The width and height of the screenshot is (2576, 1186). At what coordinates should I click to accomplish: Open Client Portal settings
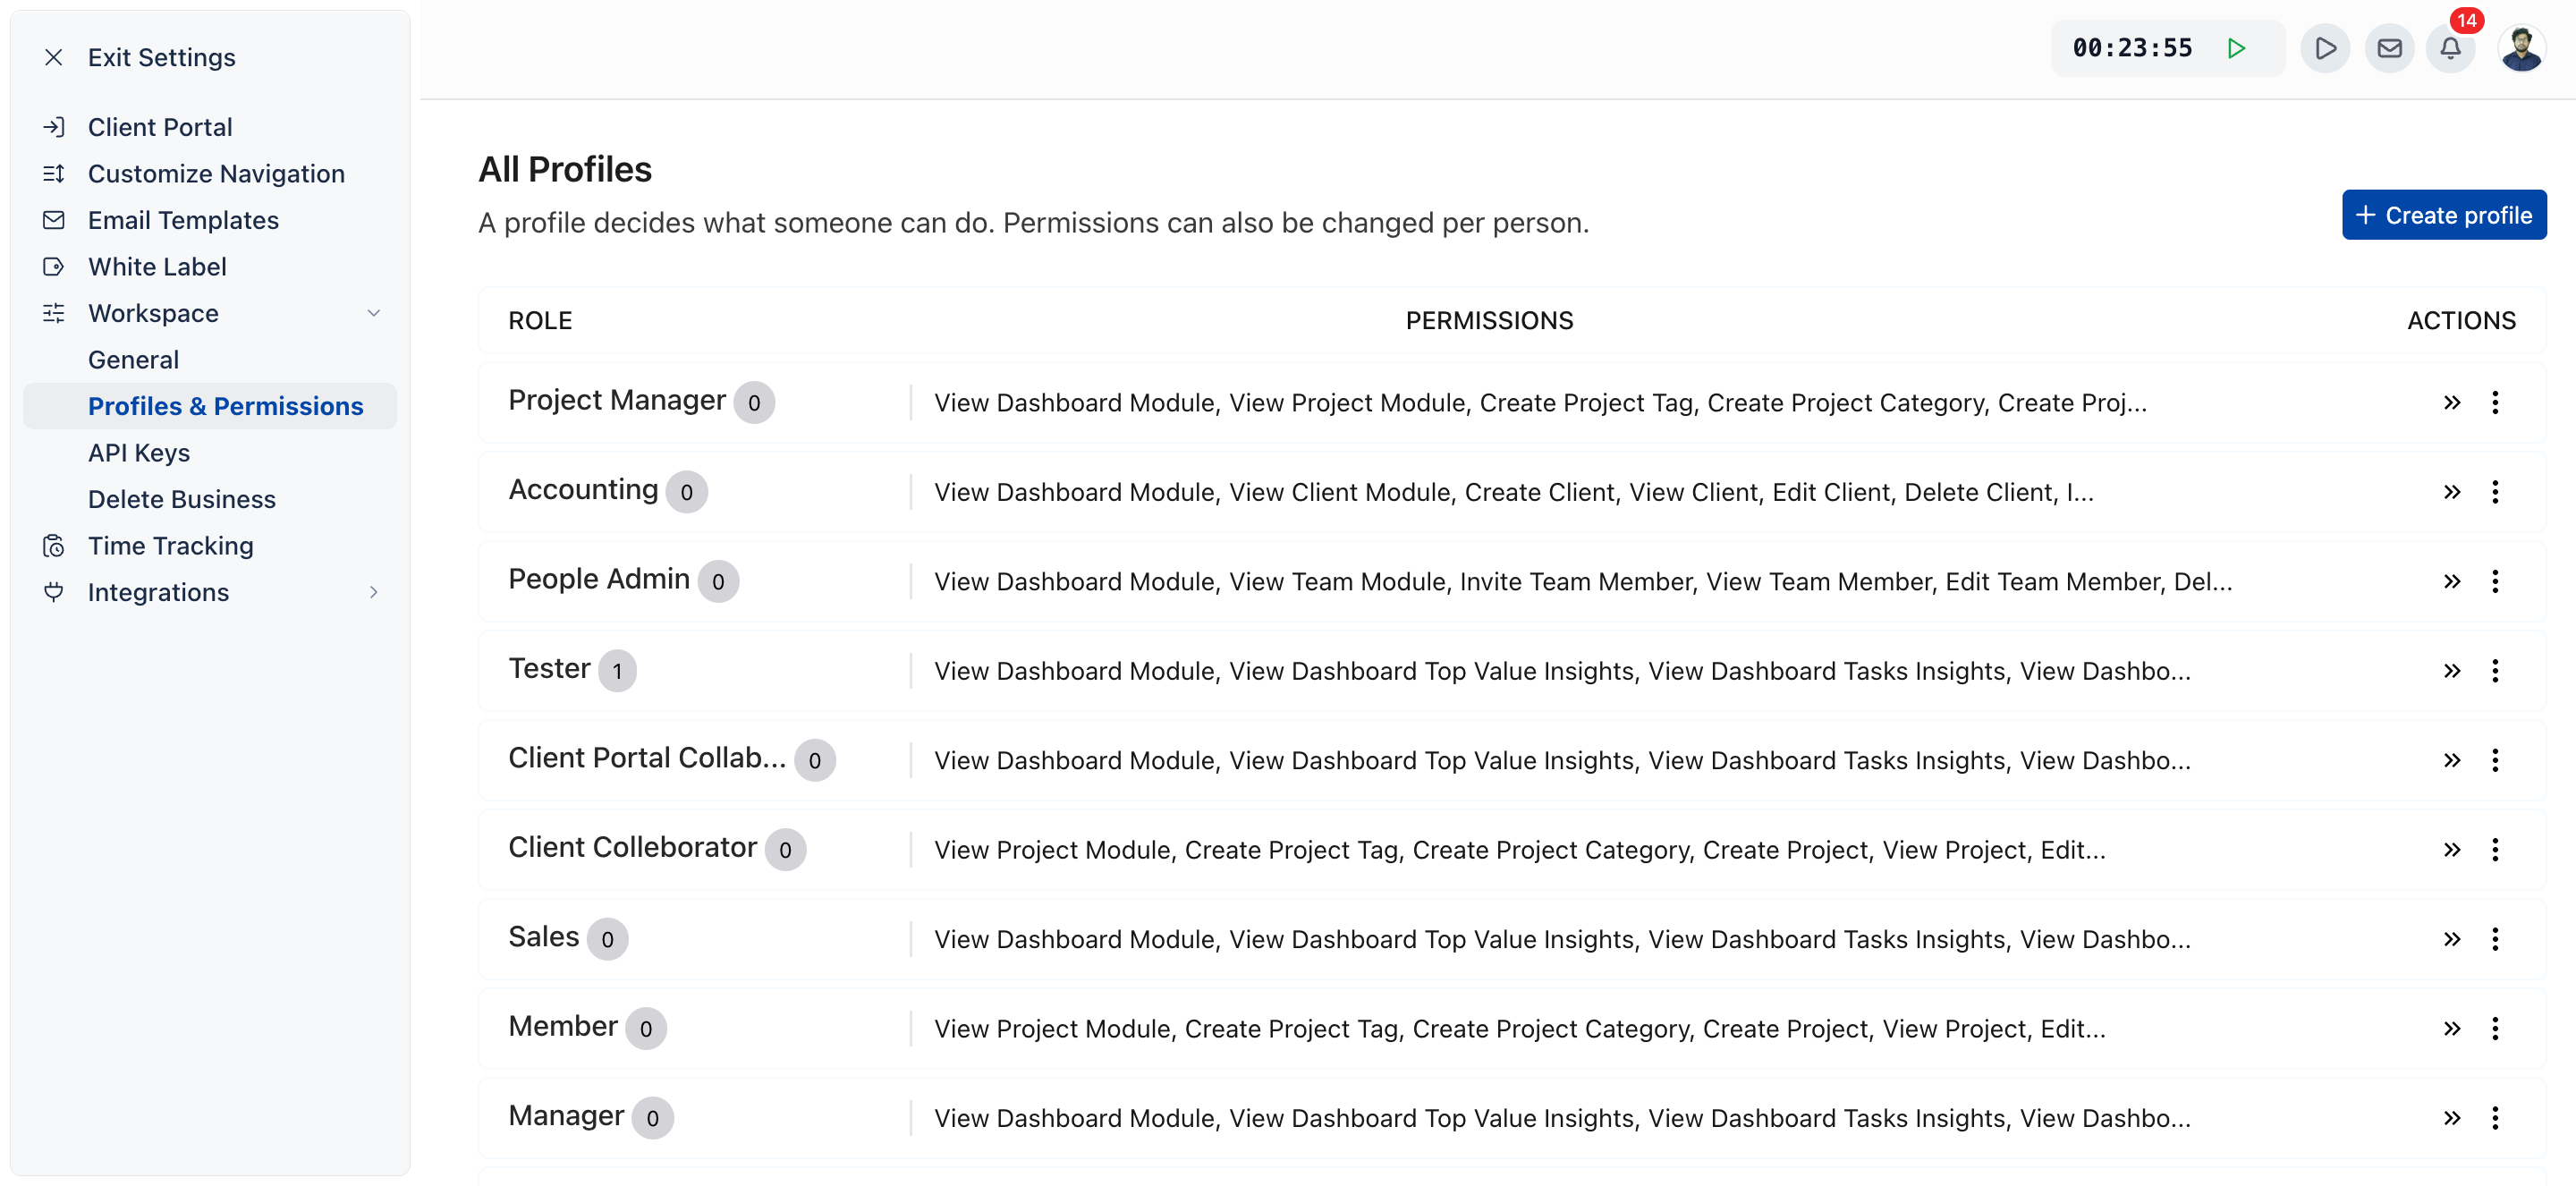pos(159,127)
